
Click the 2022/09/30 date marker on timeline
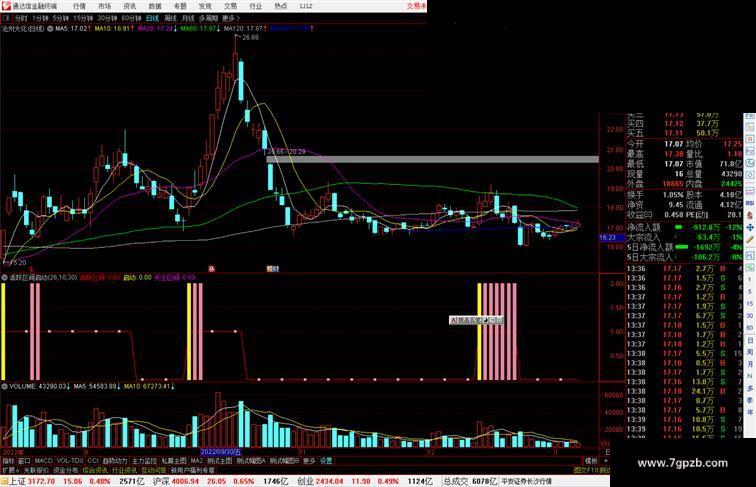click(221, 452)
